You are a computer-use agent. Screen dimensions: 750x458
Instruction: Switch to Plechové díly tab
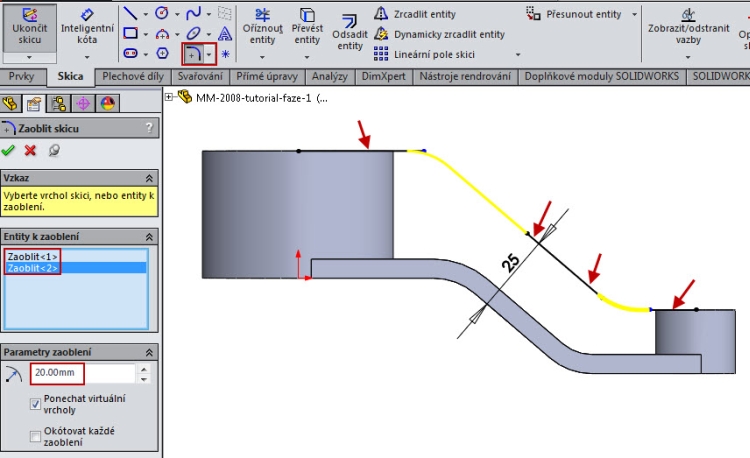click(x=132, y=76)
